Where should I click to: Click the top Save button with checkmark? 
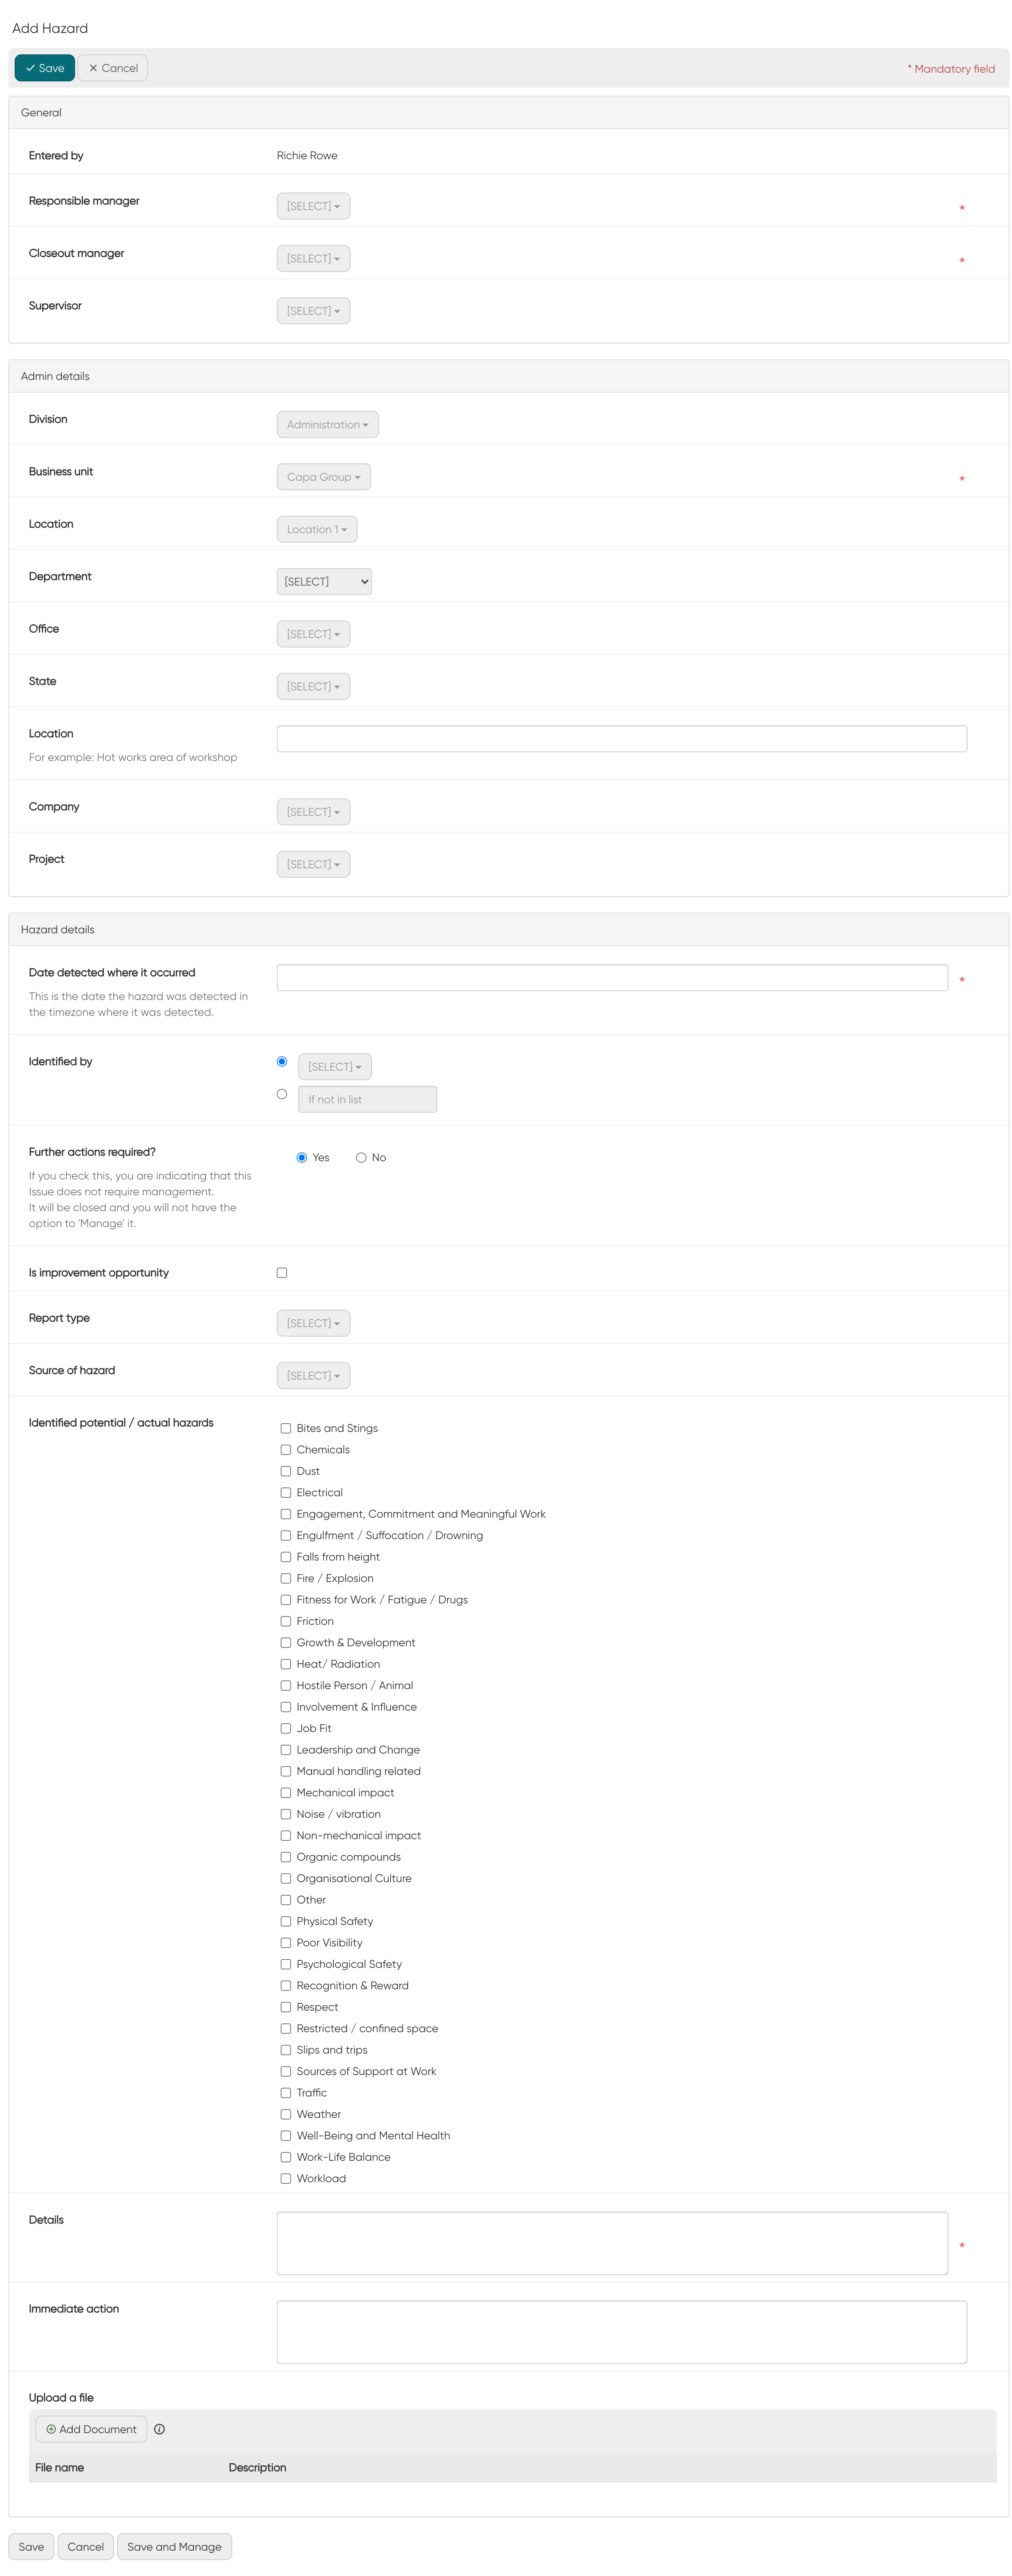[45, 68]
